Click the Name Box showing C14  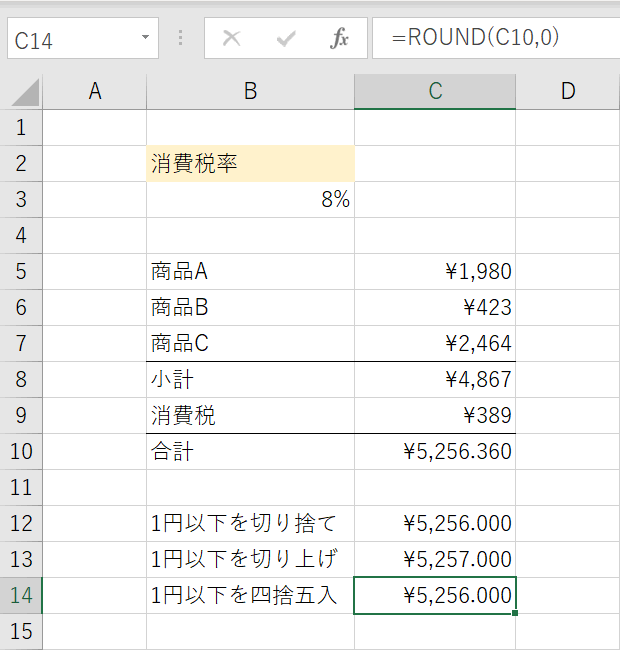click(x=83, y=38)
